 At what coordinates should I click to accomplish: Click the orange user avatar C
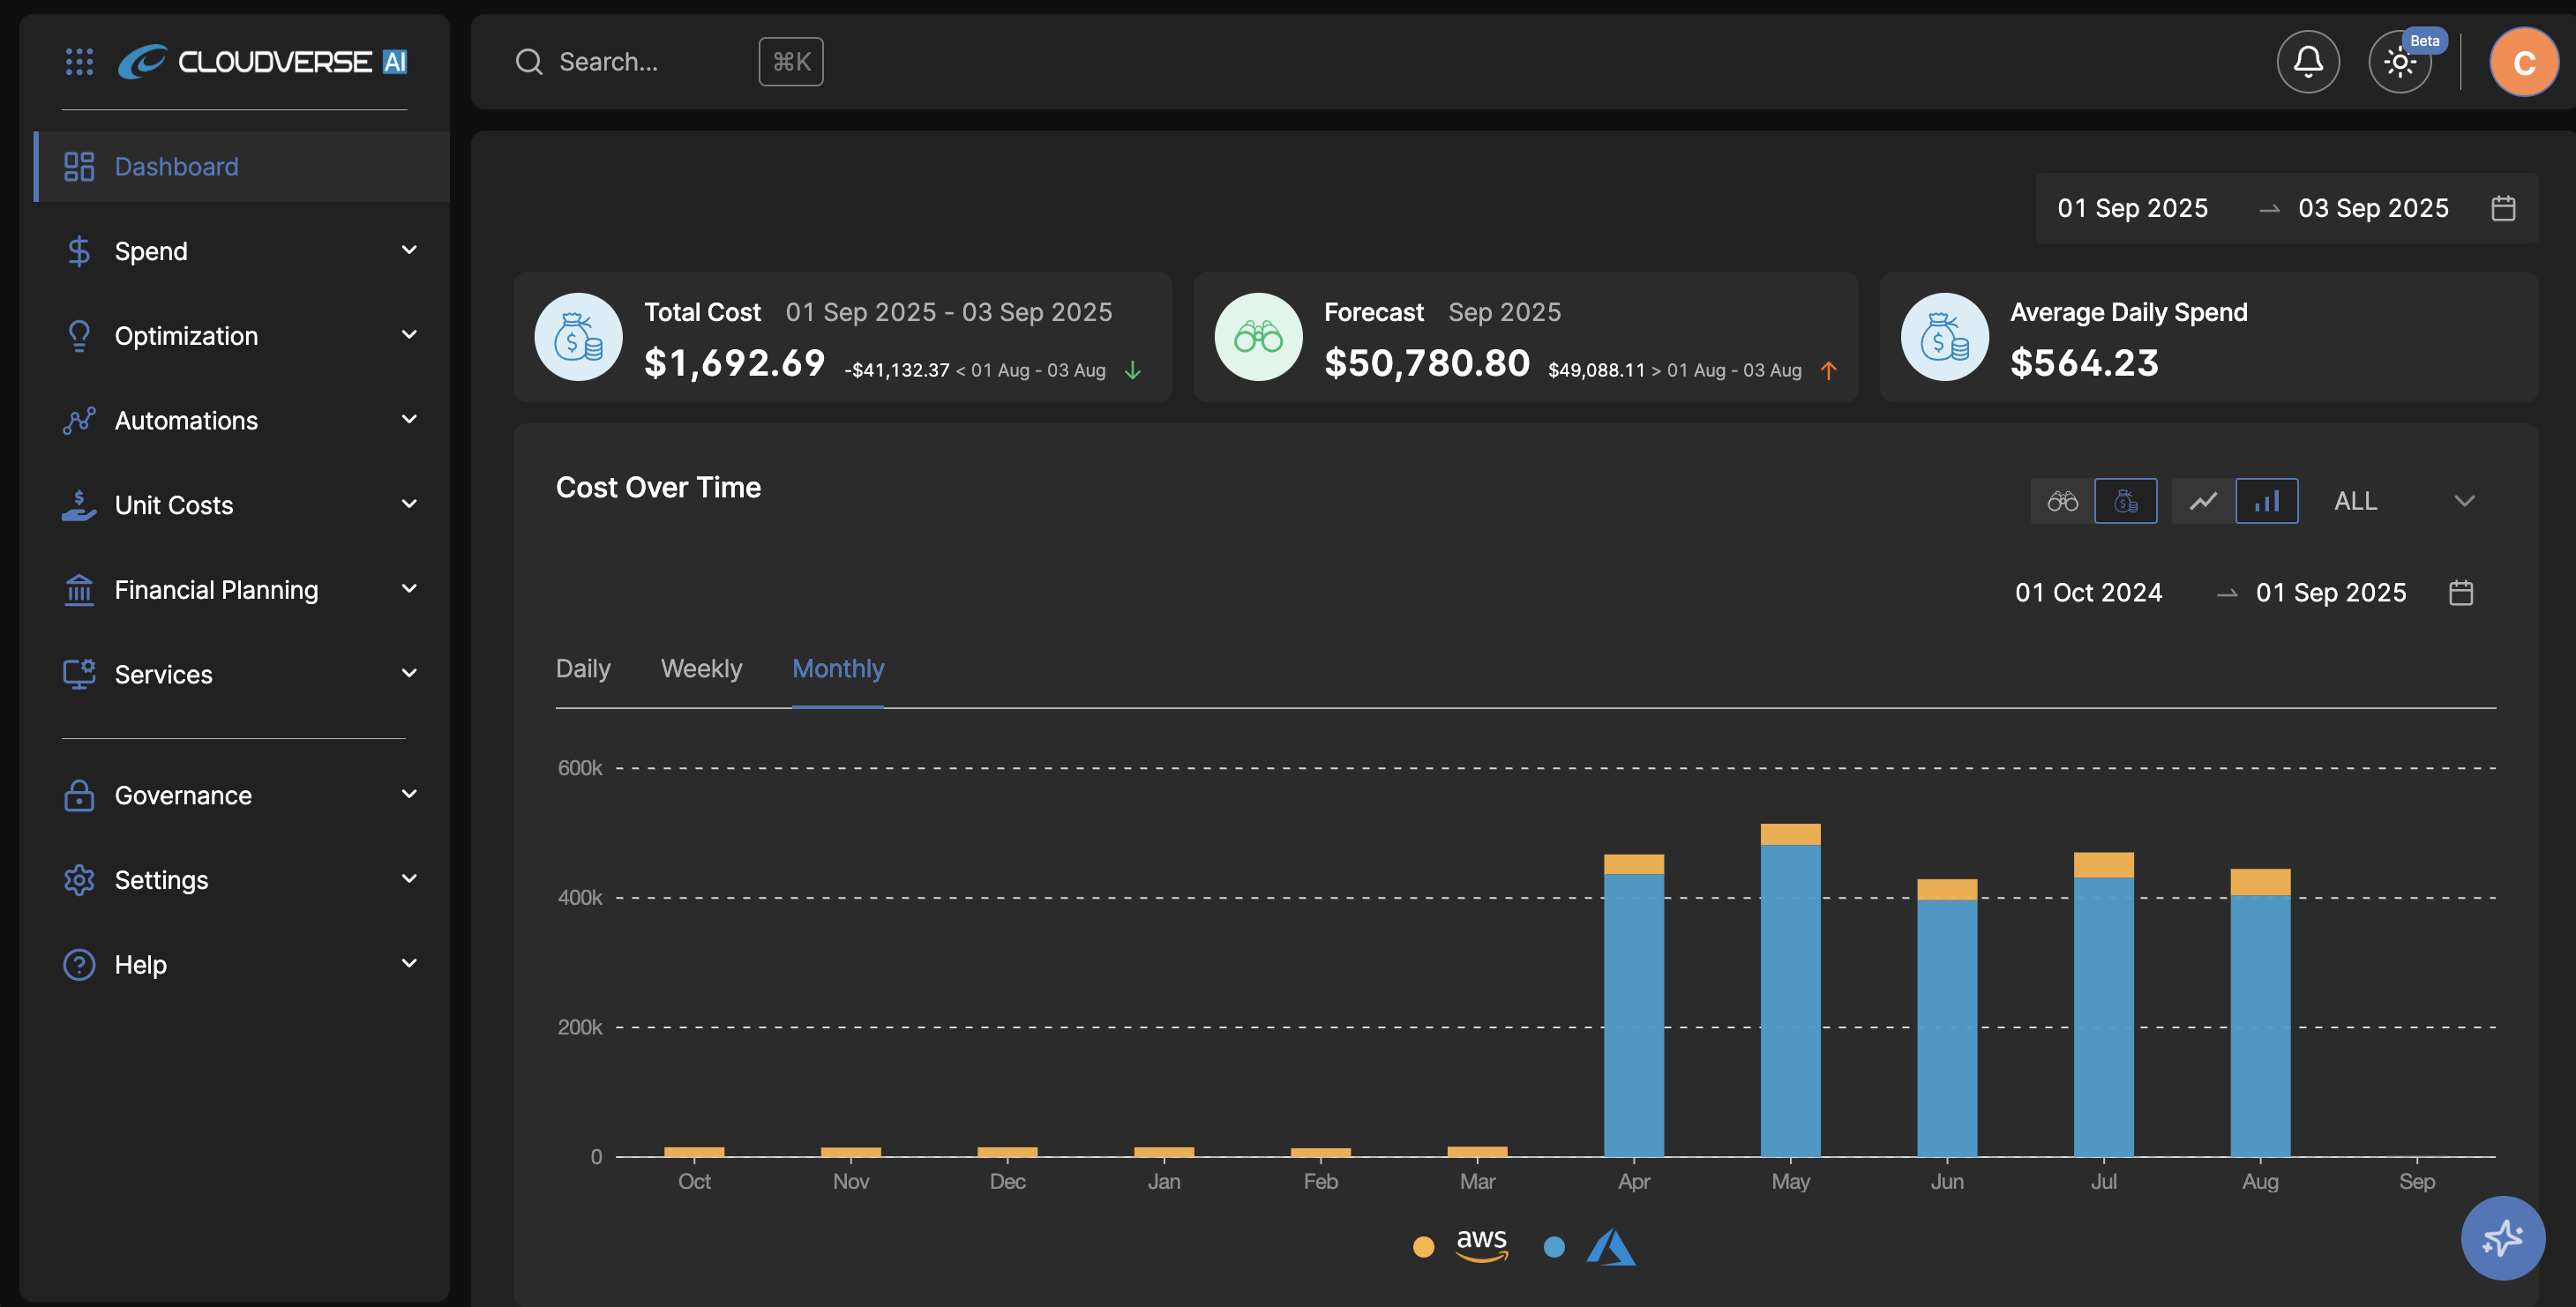coord(2523,62)
